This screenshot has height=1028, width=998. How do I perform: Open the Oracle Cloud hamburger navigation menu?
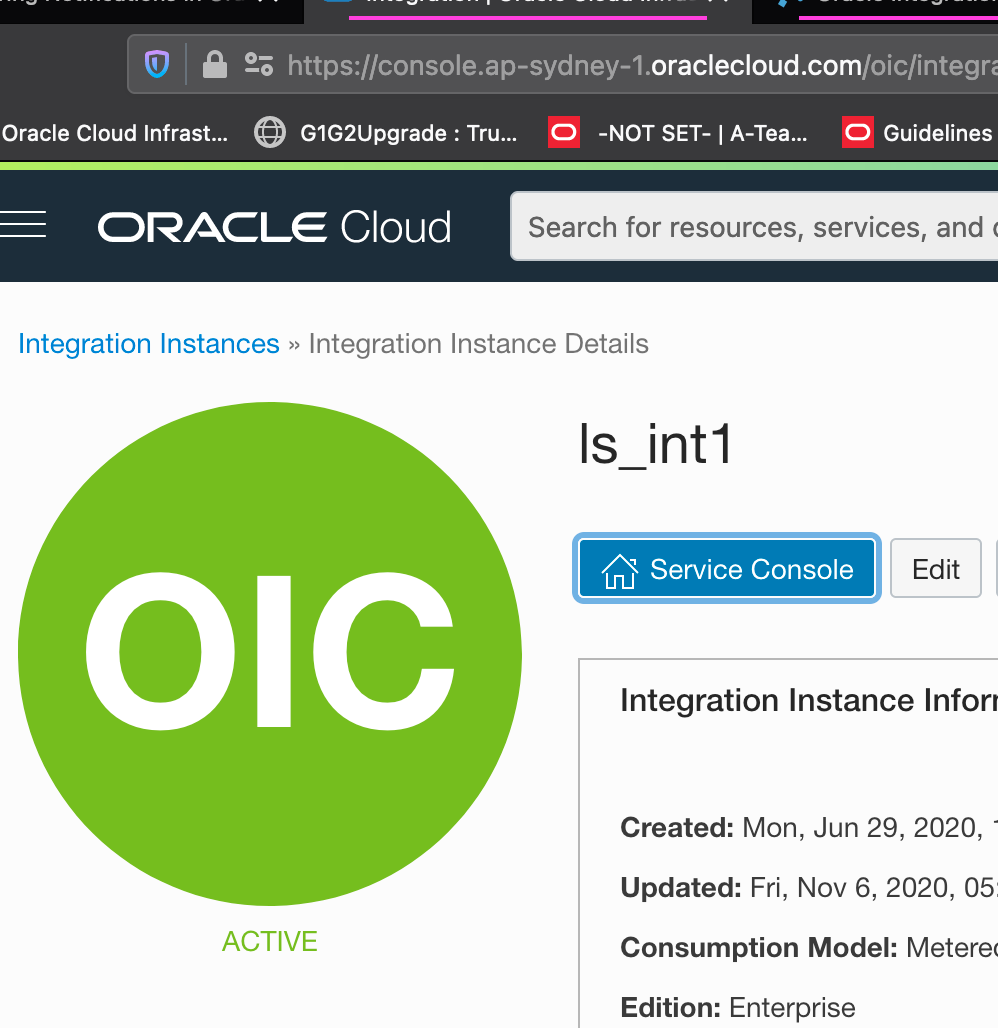(23, 224)
